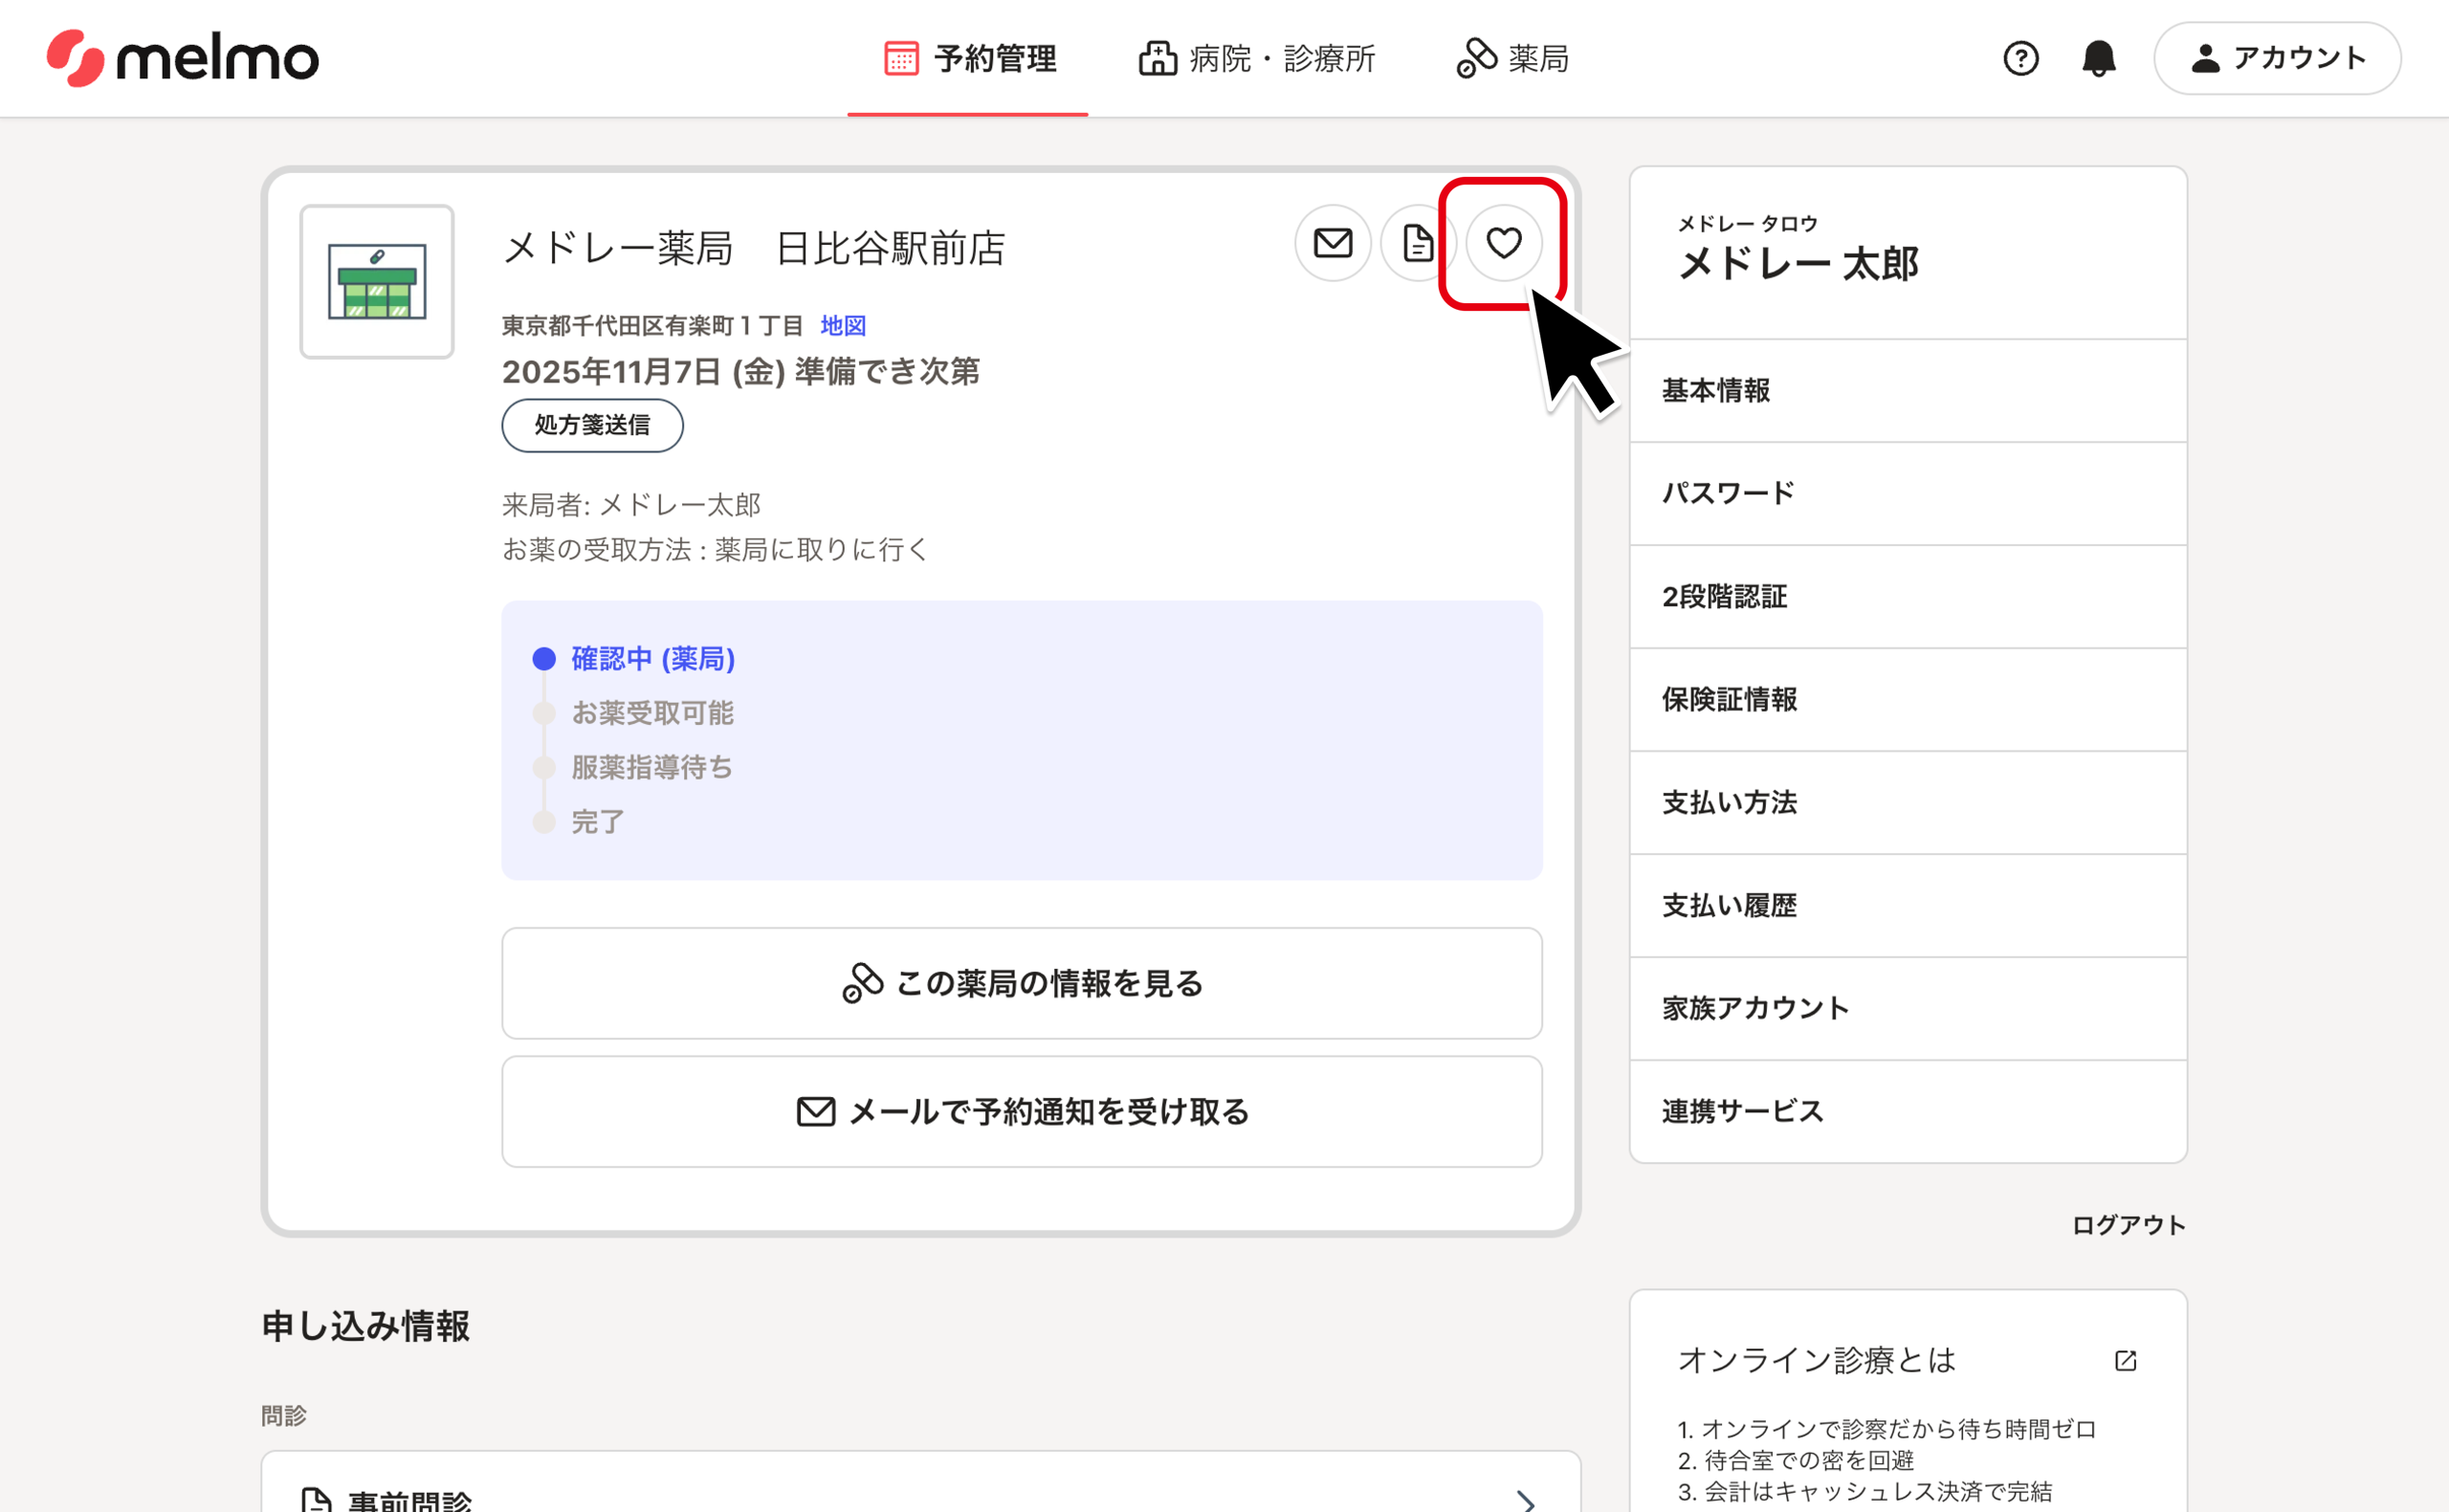Image resolution: width=2449 pixels, height=1512 pixels.
Task: Open パスワード in account menu
Action: tap(1908, 493)
